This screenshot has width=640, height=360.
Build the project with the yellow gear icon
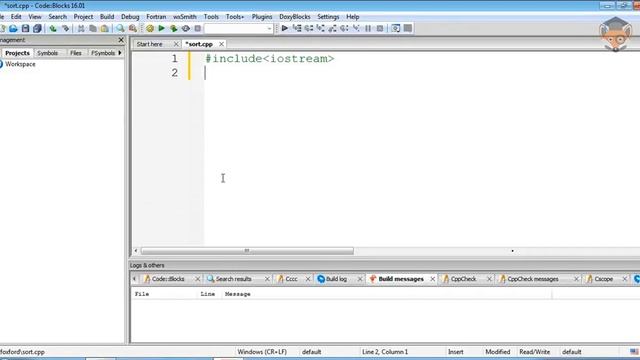click(x=150, y=29)
